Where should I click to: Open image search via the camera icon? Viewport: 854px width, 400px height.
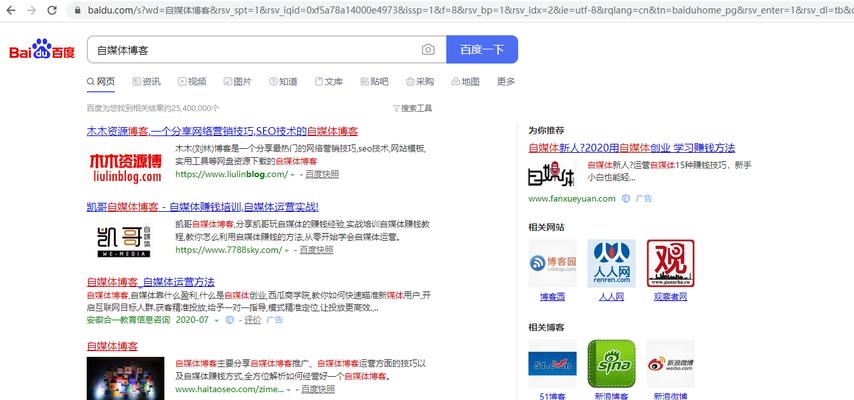(x=428, y=50)
